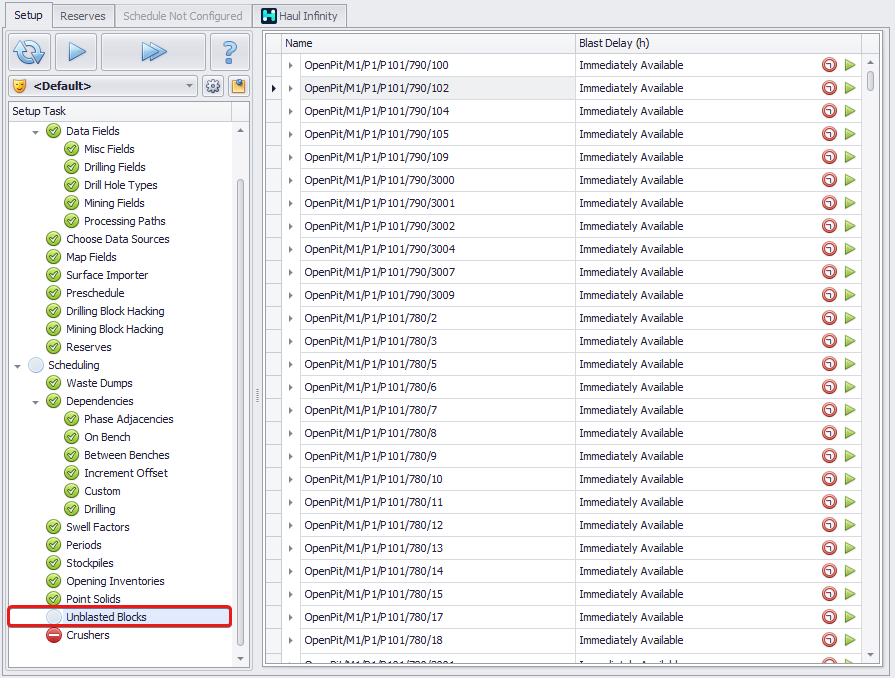Select Between Benches dependency task
Image resolution: width=895 pixels, height=678 pixels.
[127, 455]
